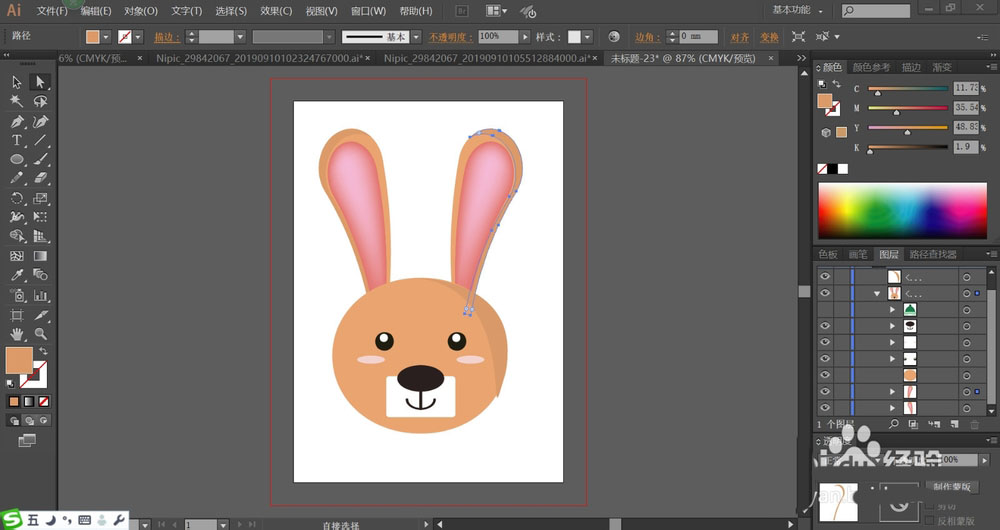Activate the Rotate tool

17,198
